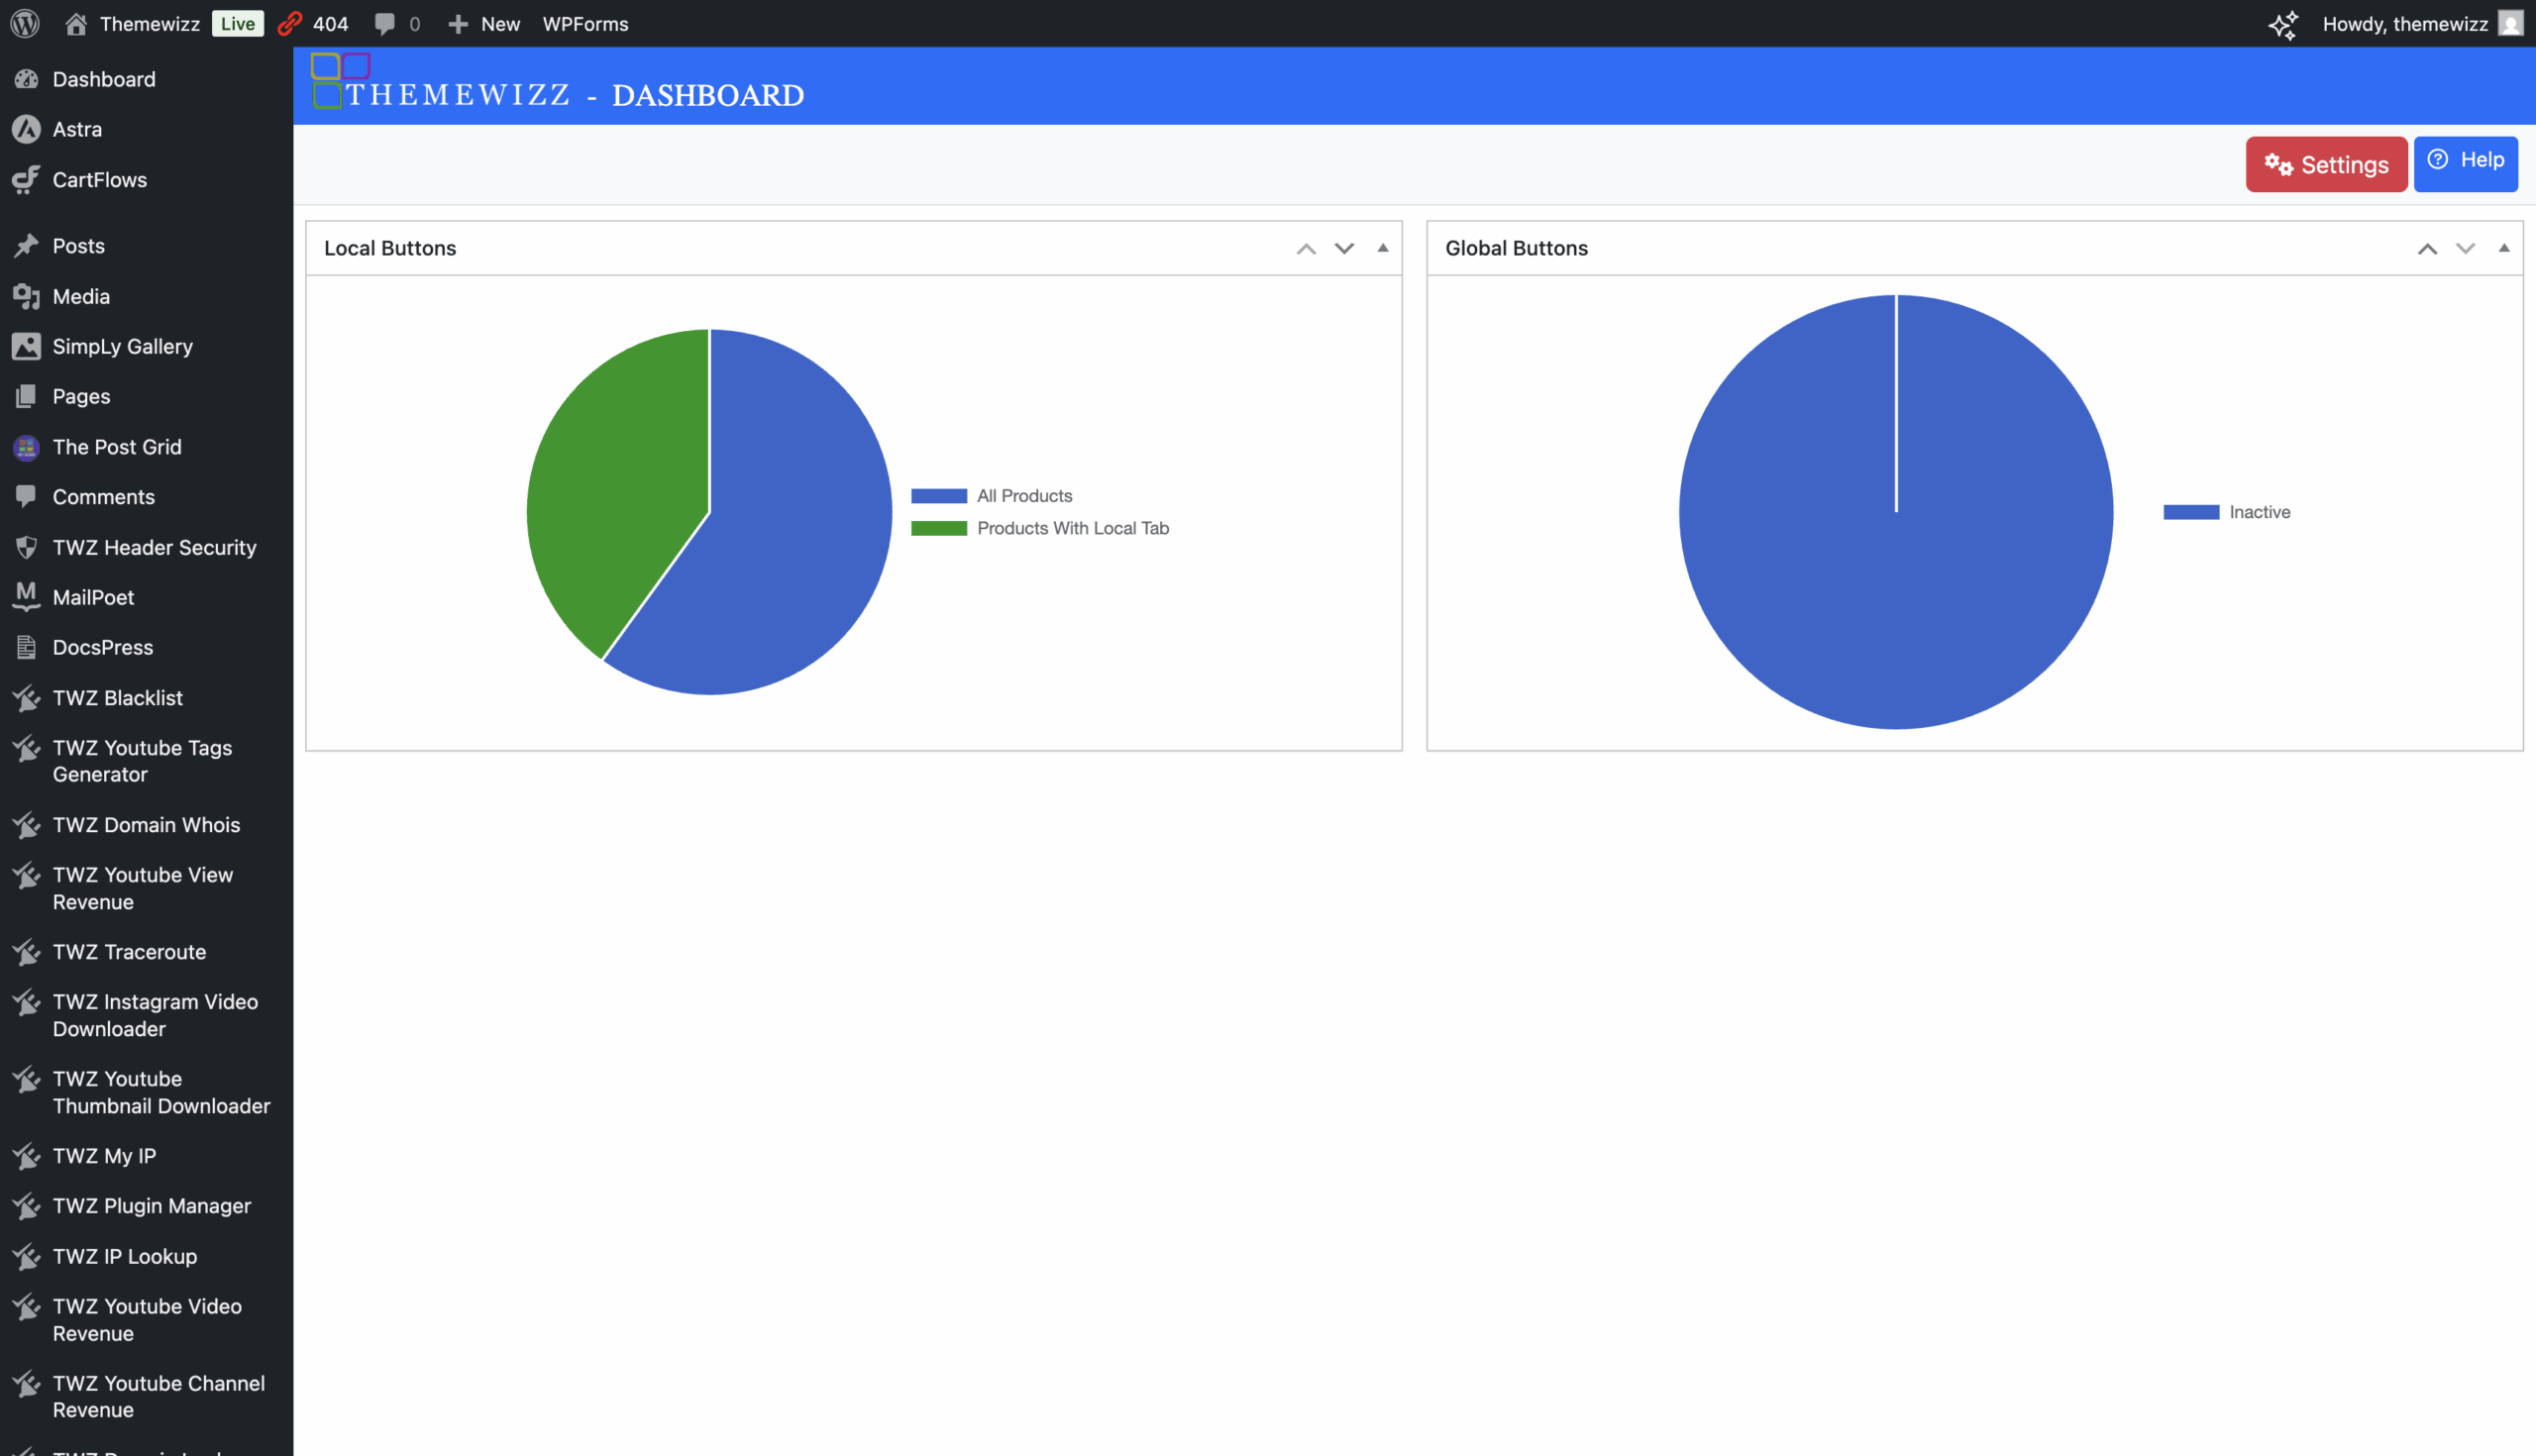Click the ThemeWizz logo squares
This screenshot has height=1456, width=2536.
340,80
